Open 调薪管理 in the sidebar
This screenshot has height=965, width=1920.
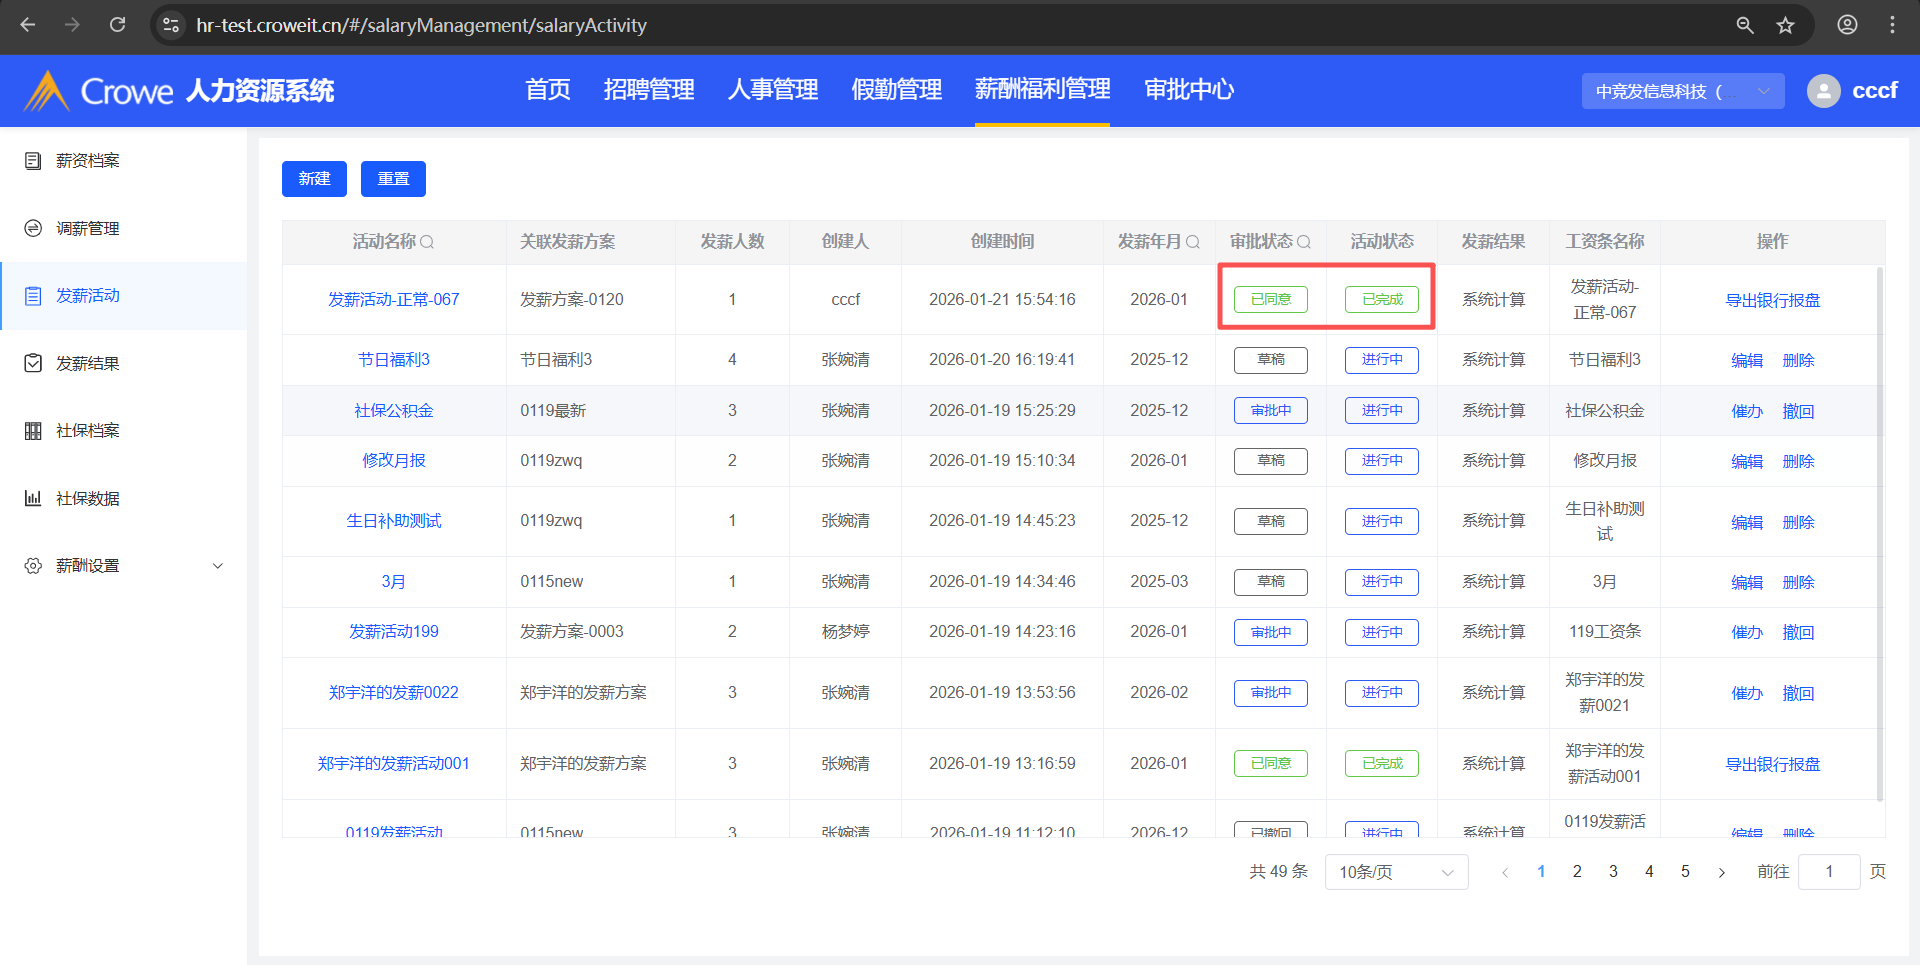click(x=88, y=229)
